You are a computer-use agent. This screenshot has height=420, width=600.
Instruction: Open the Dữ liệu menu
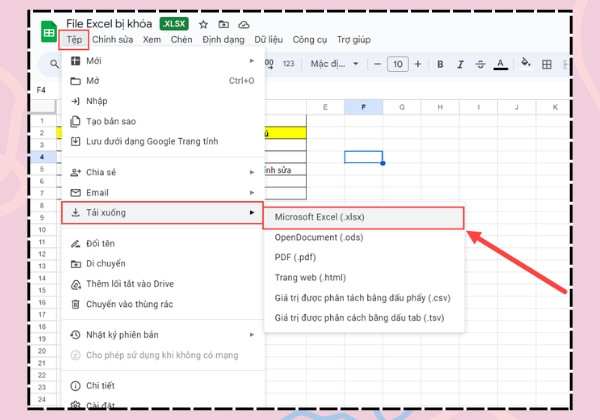[x=269, y=40]
